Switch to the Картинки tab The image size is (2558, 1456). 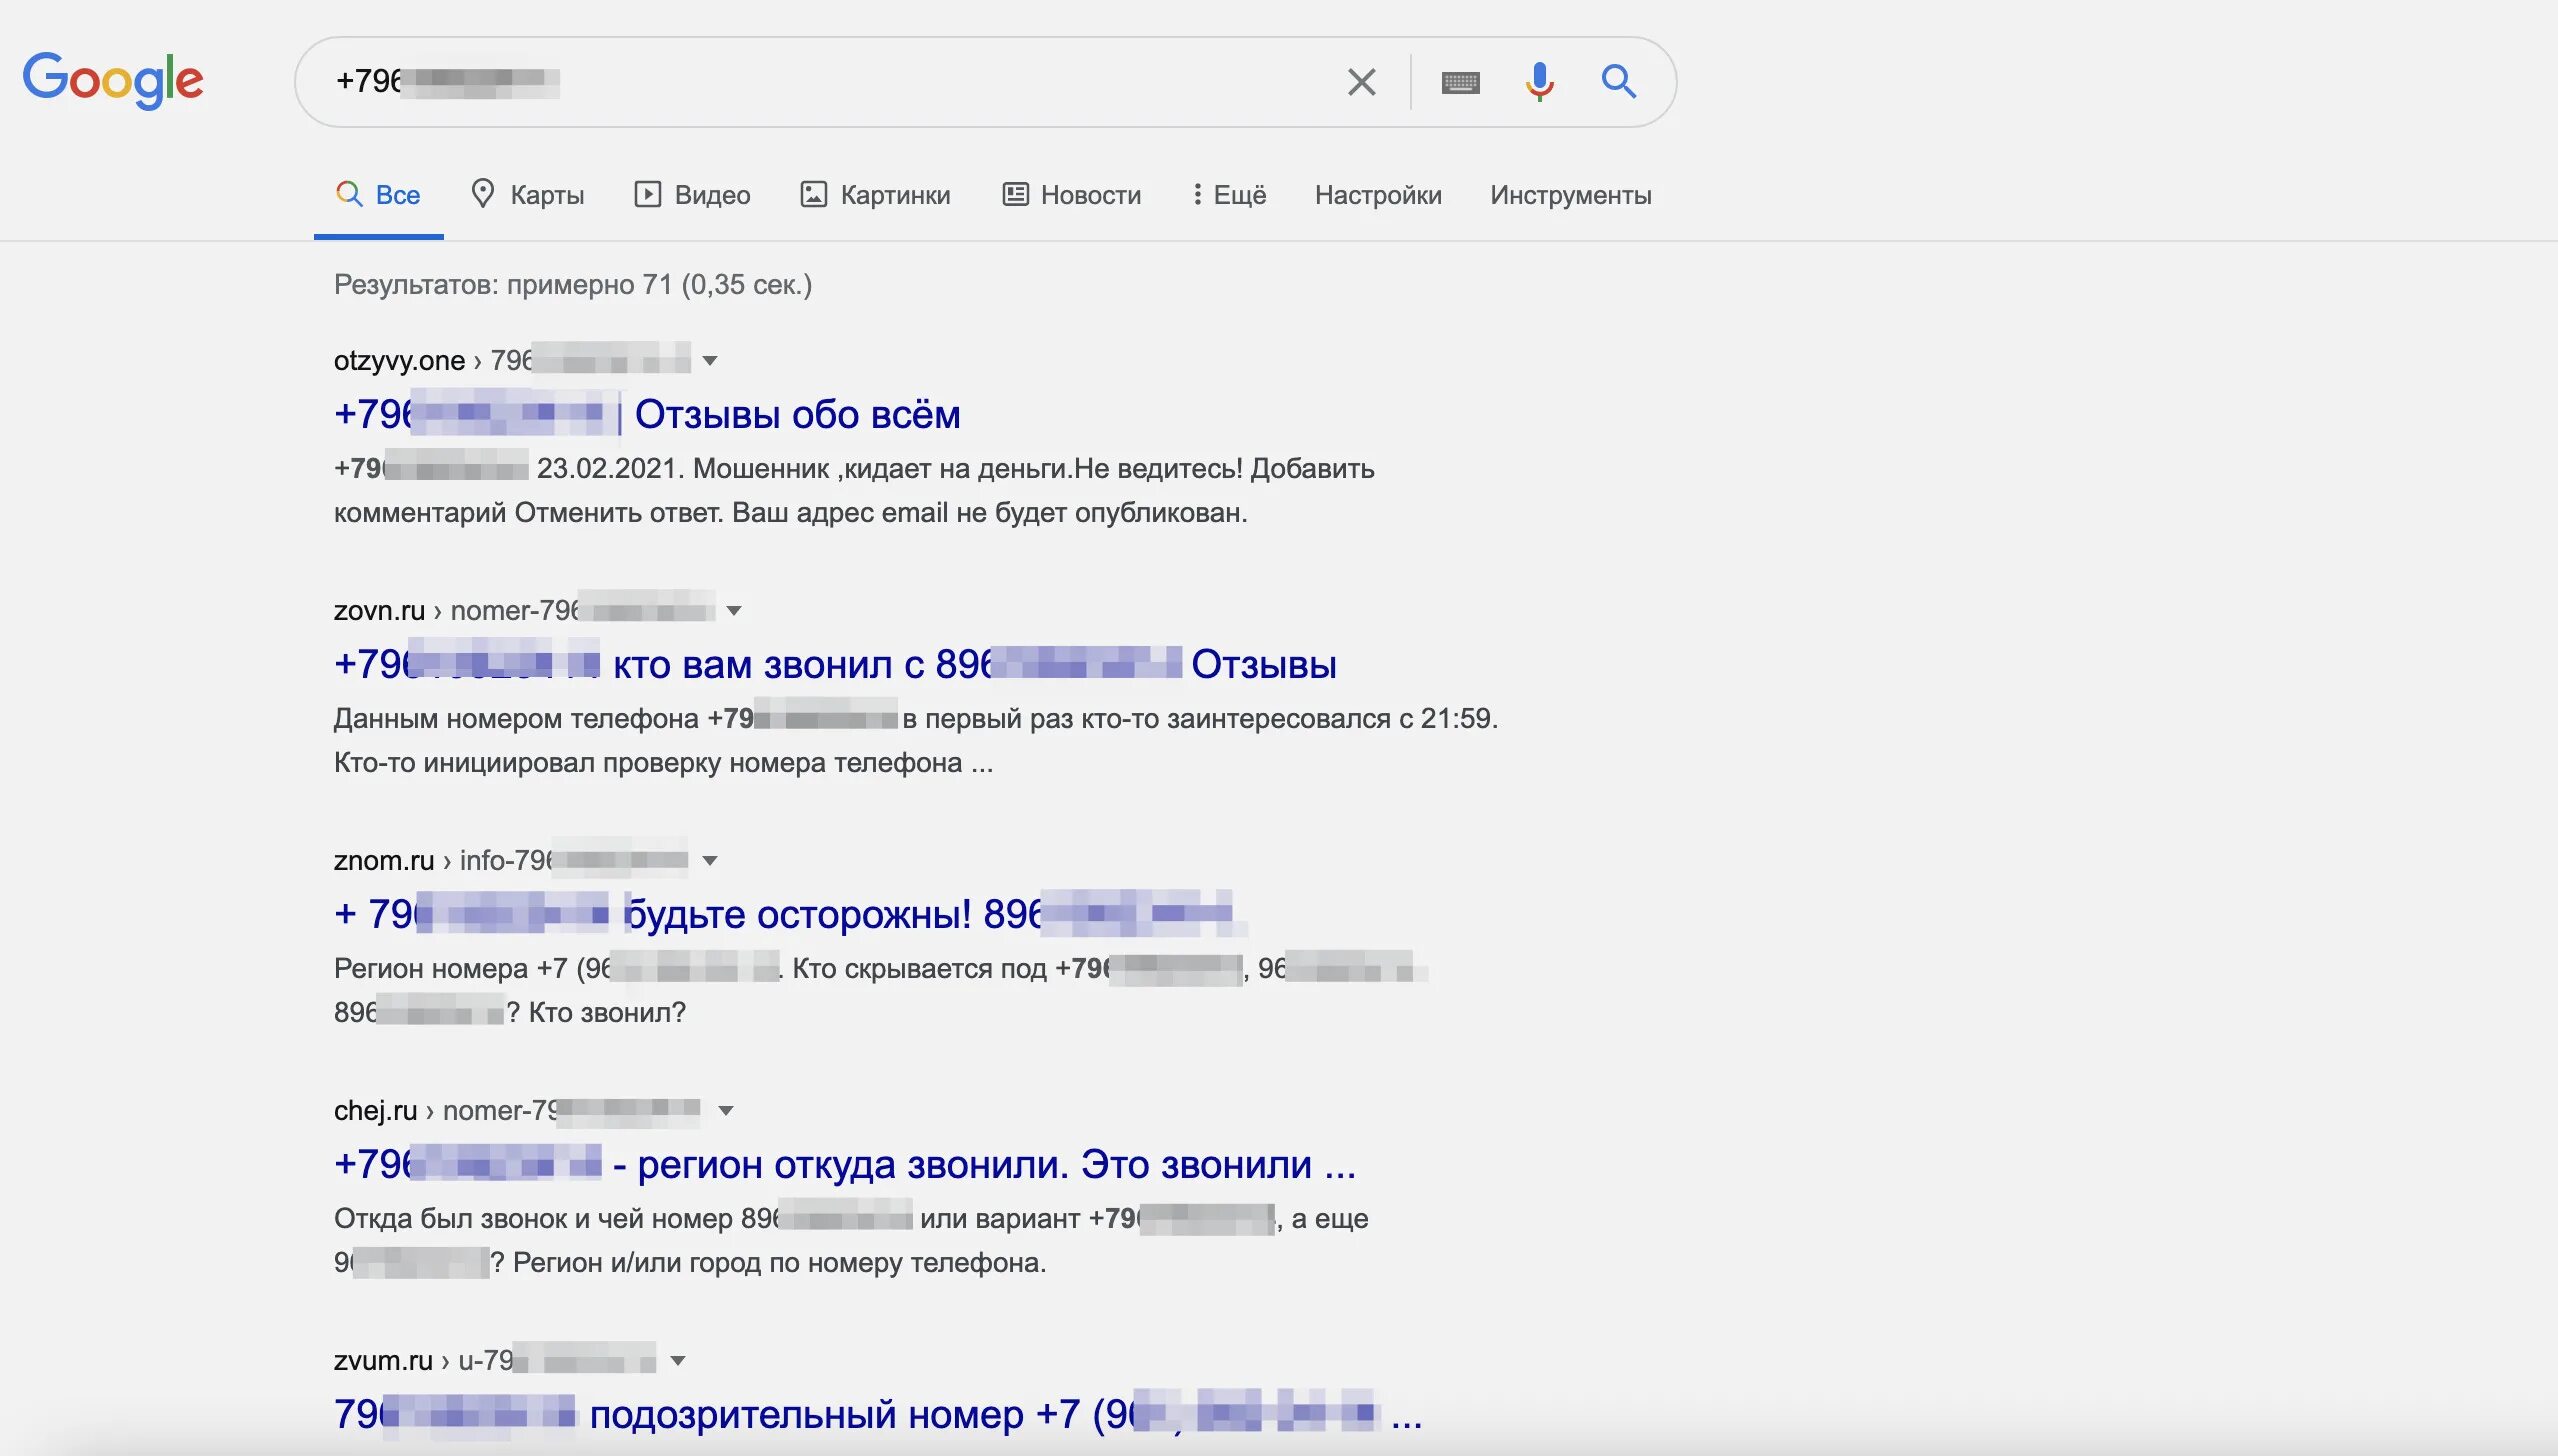click(875, 194)
